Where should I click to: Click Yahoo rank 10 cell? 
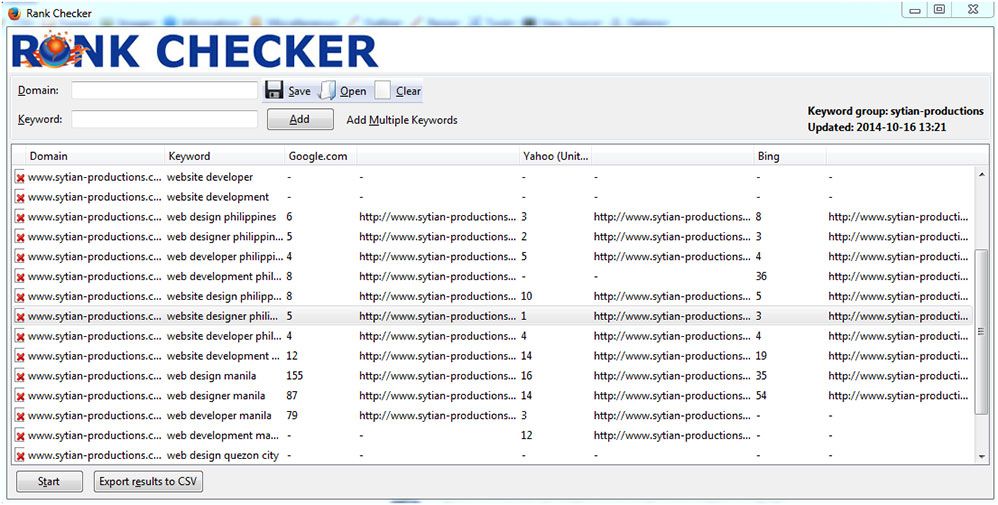[x=526, y=296]
